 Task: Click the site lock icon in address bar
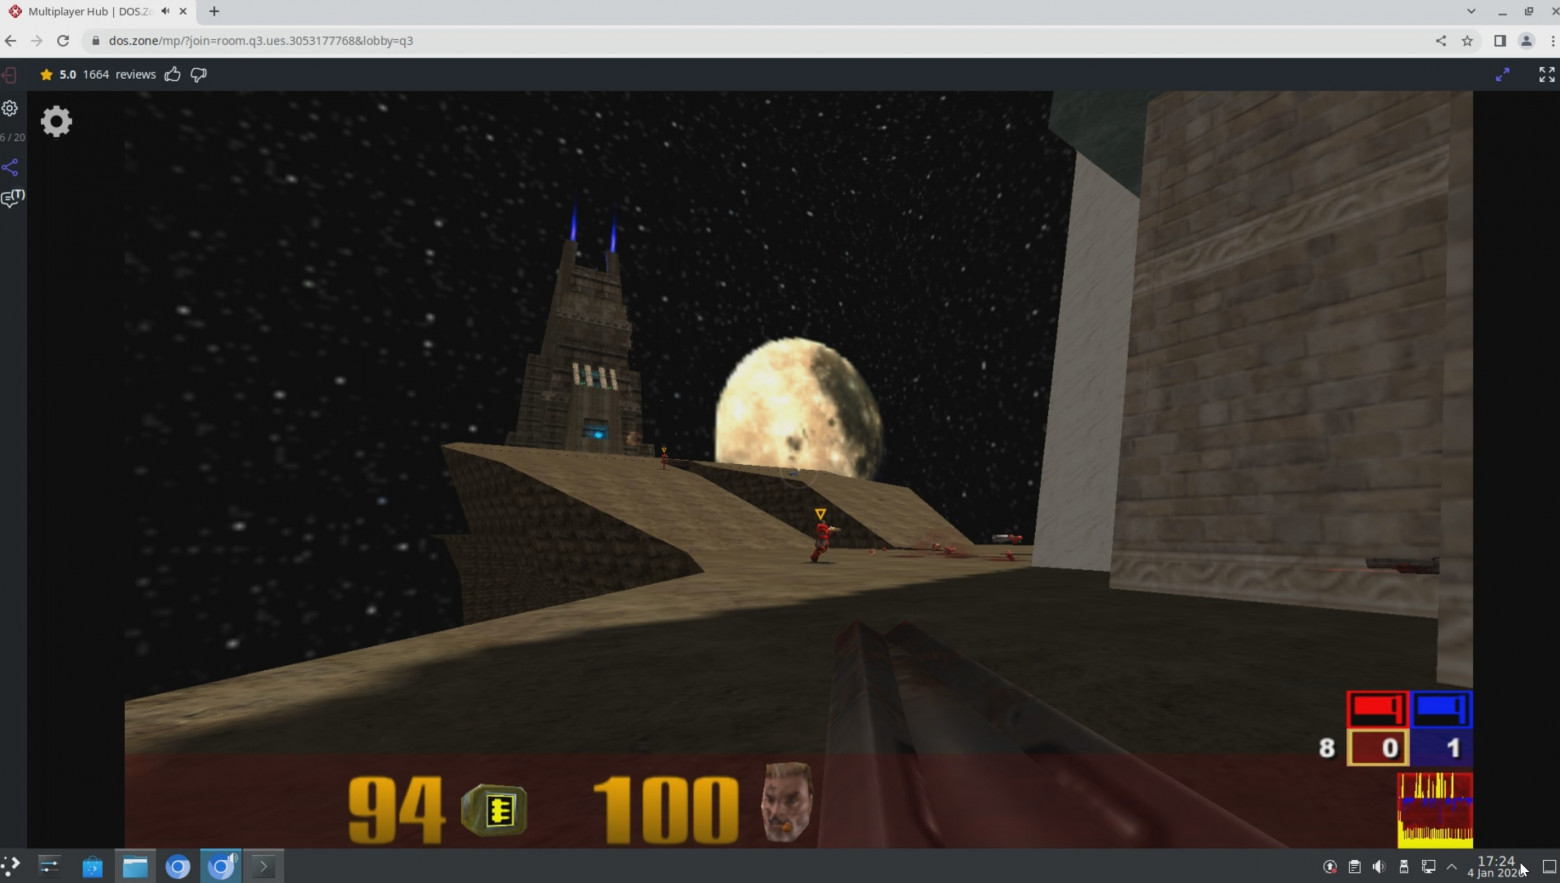coord(96,41)
